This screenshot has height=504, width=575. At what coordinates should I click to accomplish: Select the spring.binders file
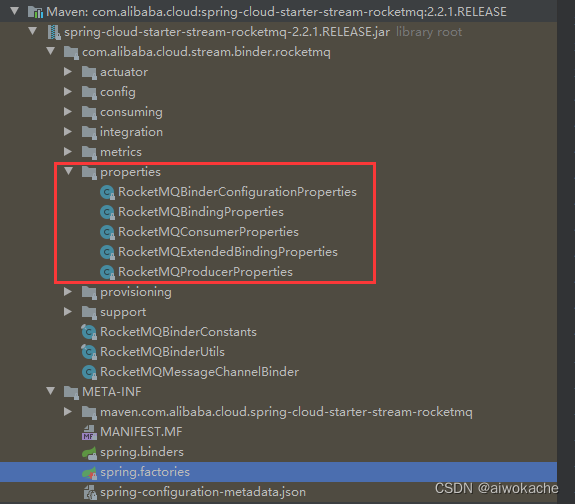pyautogui.click(x=142, y=452)
